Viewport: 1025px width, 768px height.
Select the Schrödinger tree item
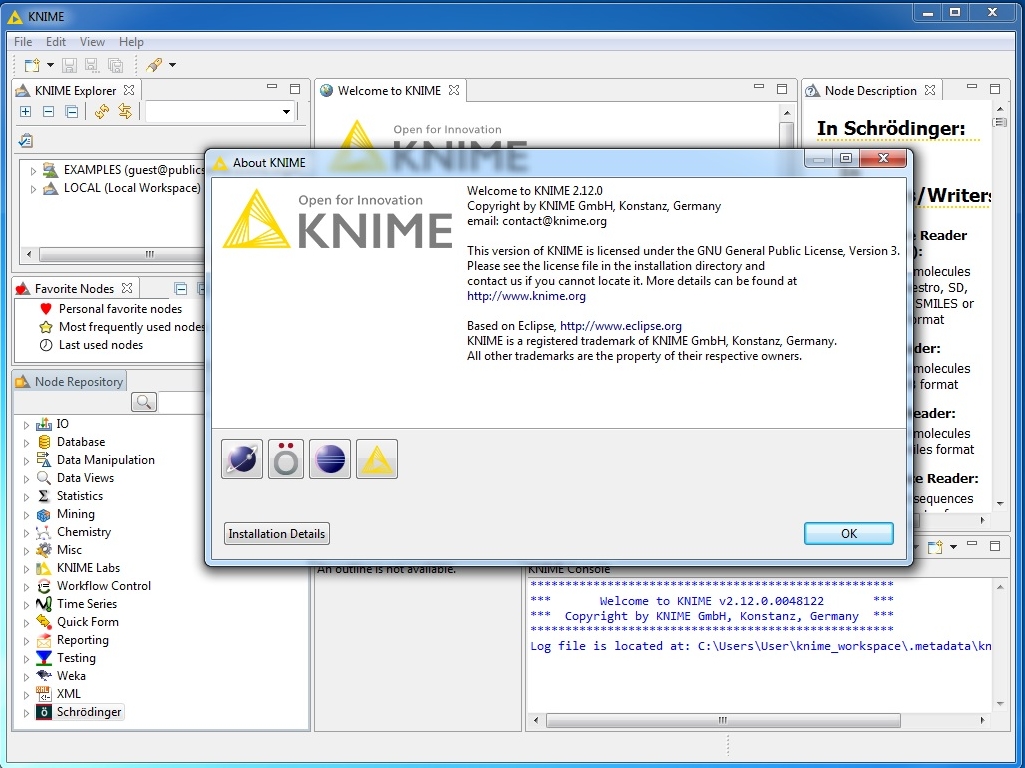[89, 712]
